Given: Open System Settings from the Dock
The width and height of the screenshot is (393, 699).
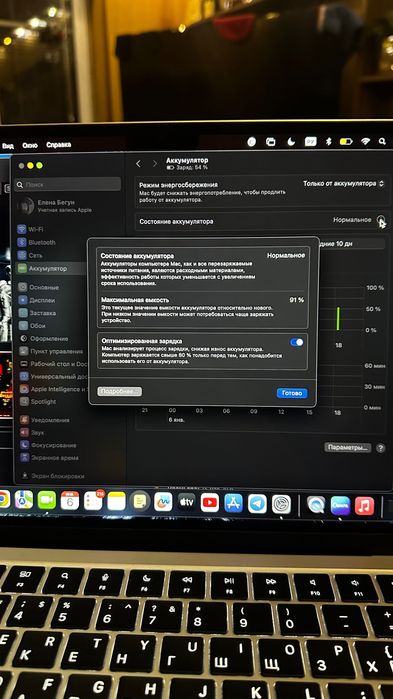Looking at the screenshot, I should [x=281, y=504].
